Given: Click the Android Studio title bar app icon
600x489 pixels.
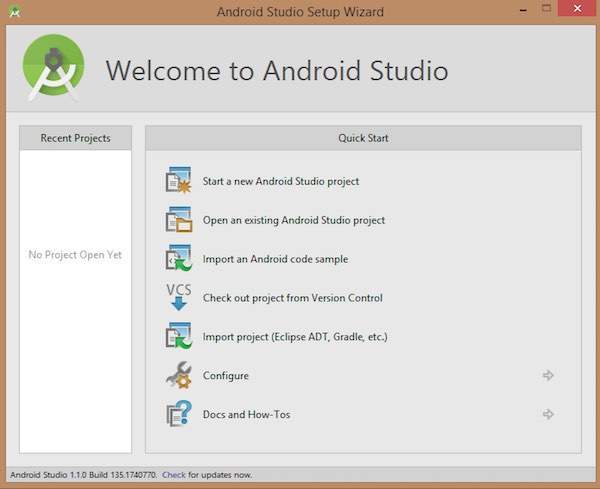Looking at the screenshot, I should (15, 11).
